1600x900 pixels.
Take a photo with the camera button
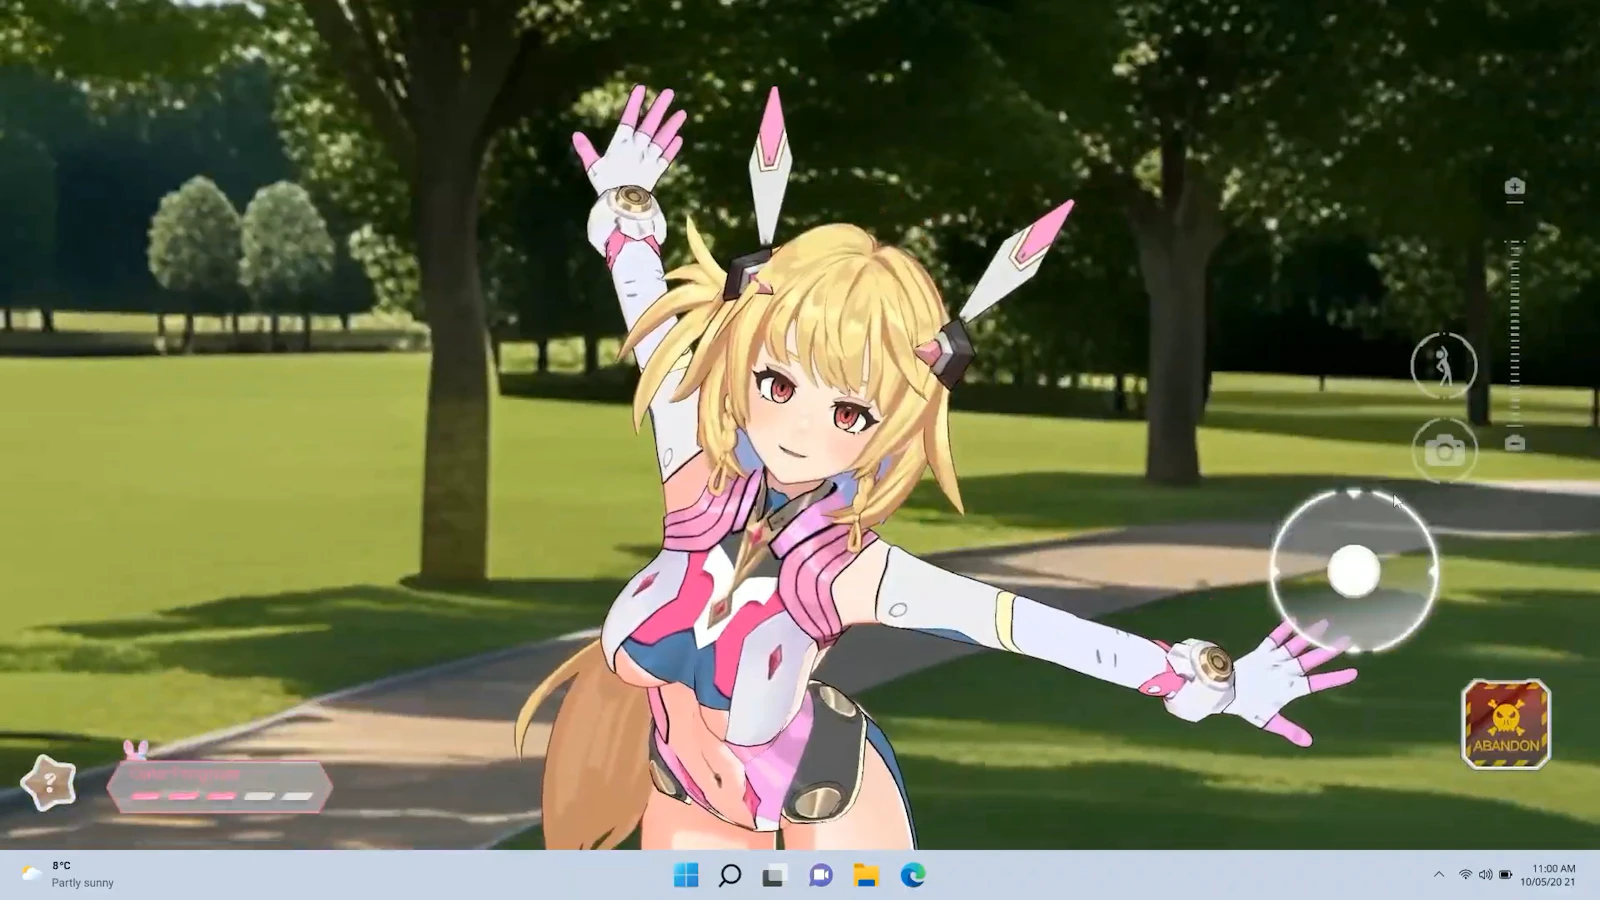(1444, 452)
